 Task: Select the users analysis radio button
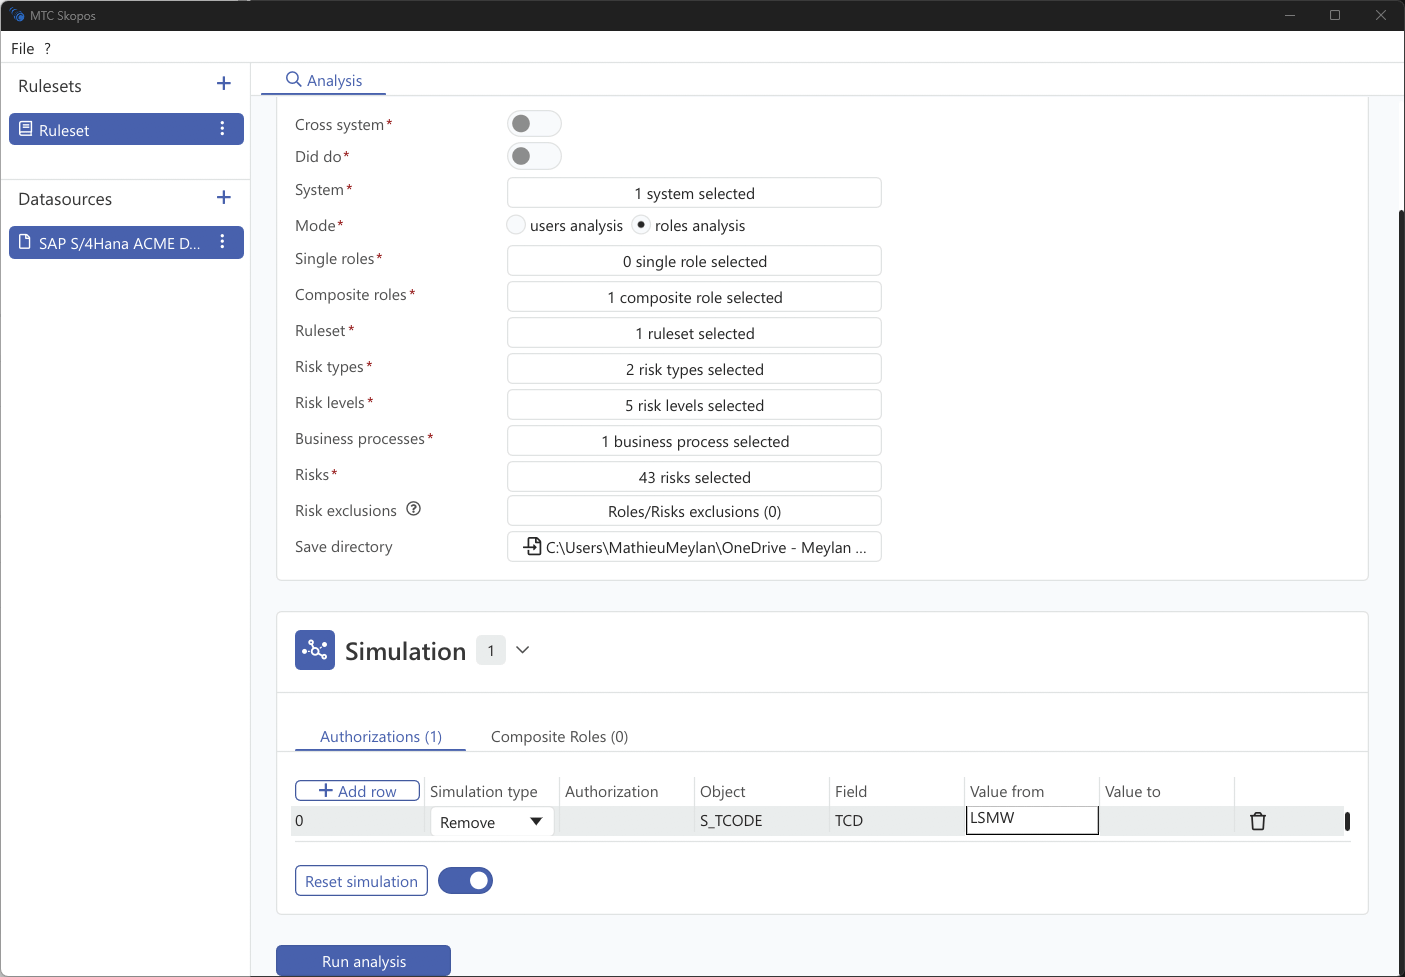pos(515,224)
